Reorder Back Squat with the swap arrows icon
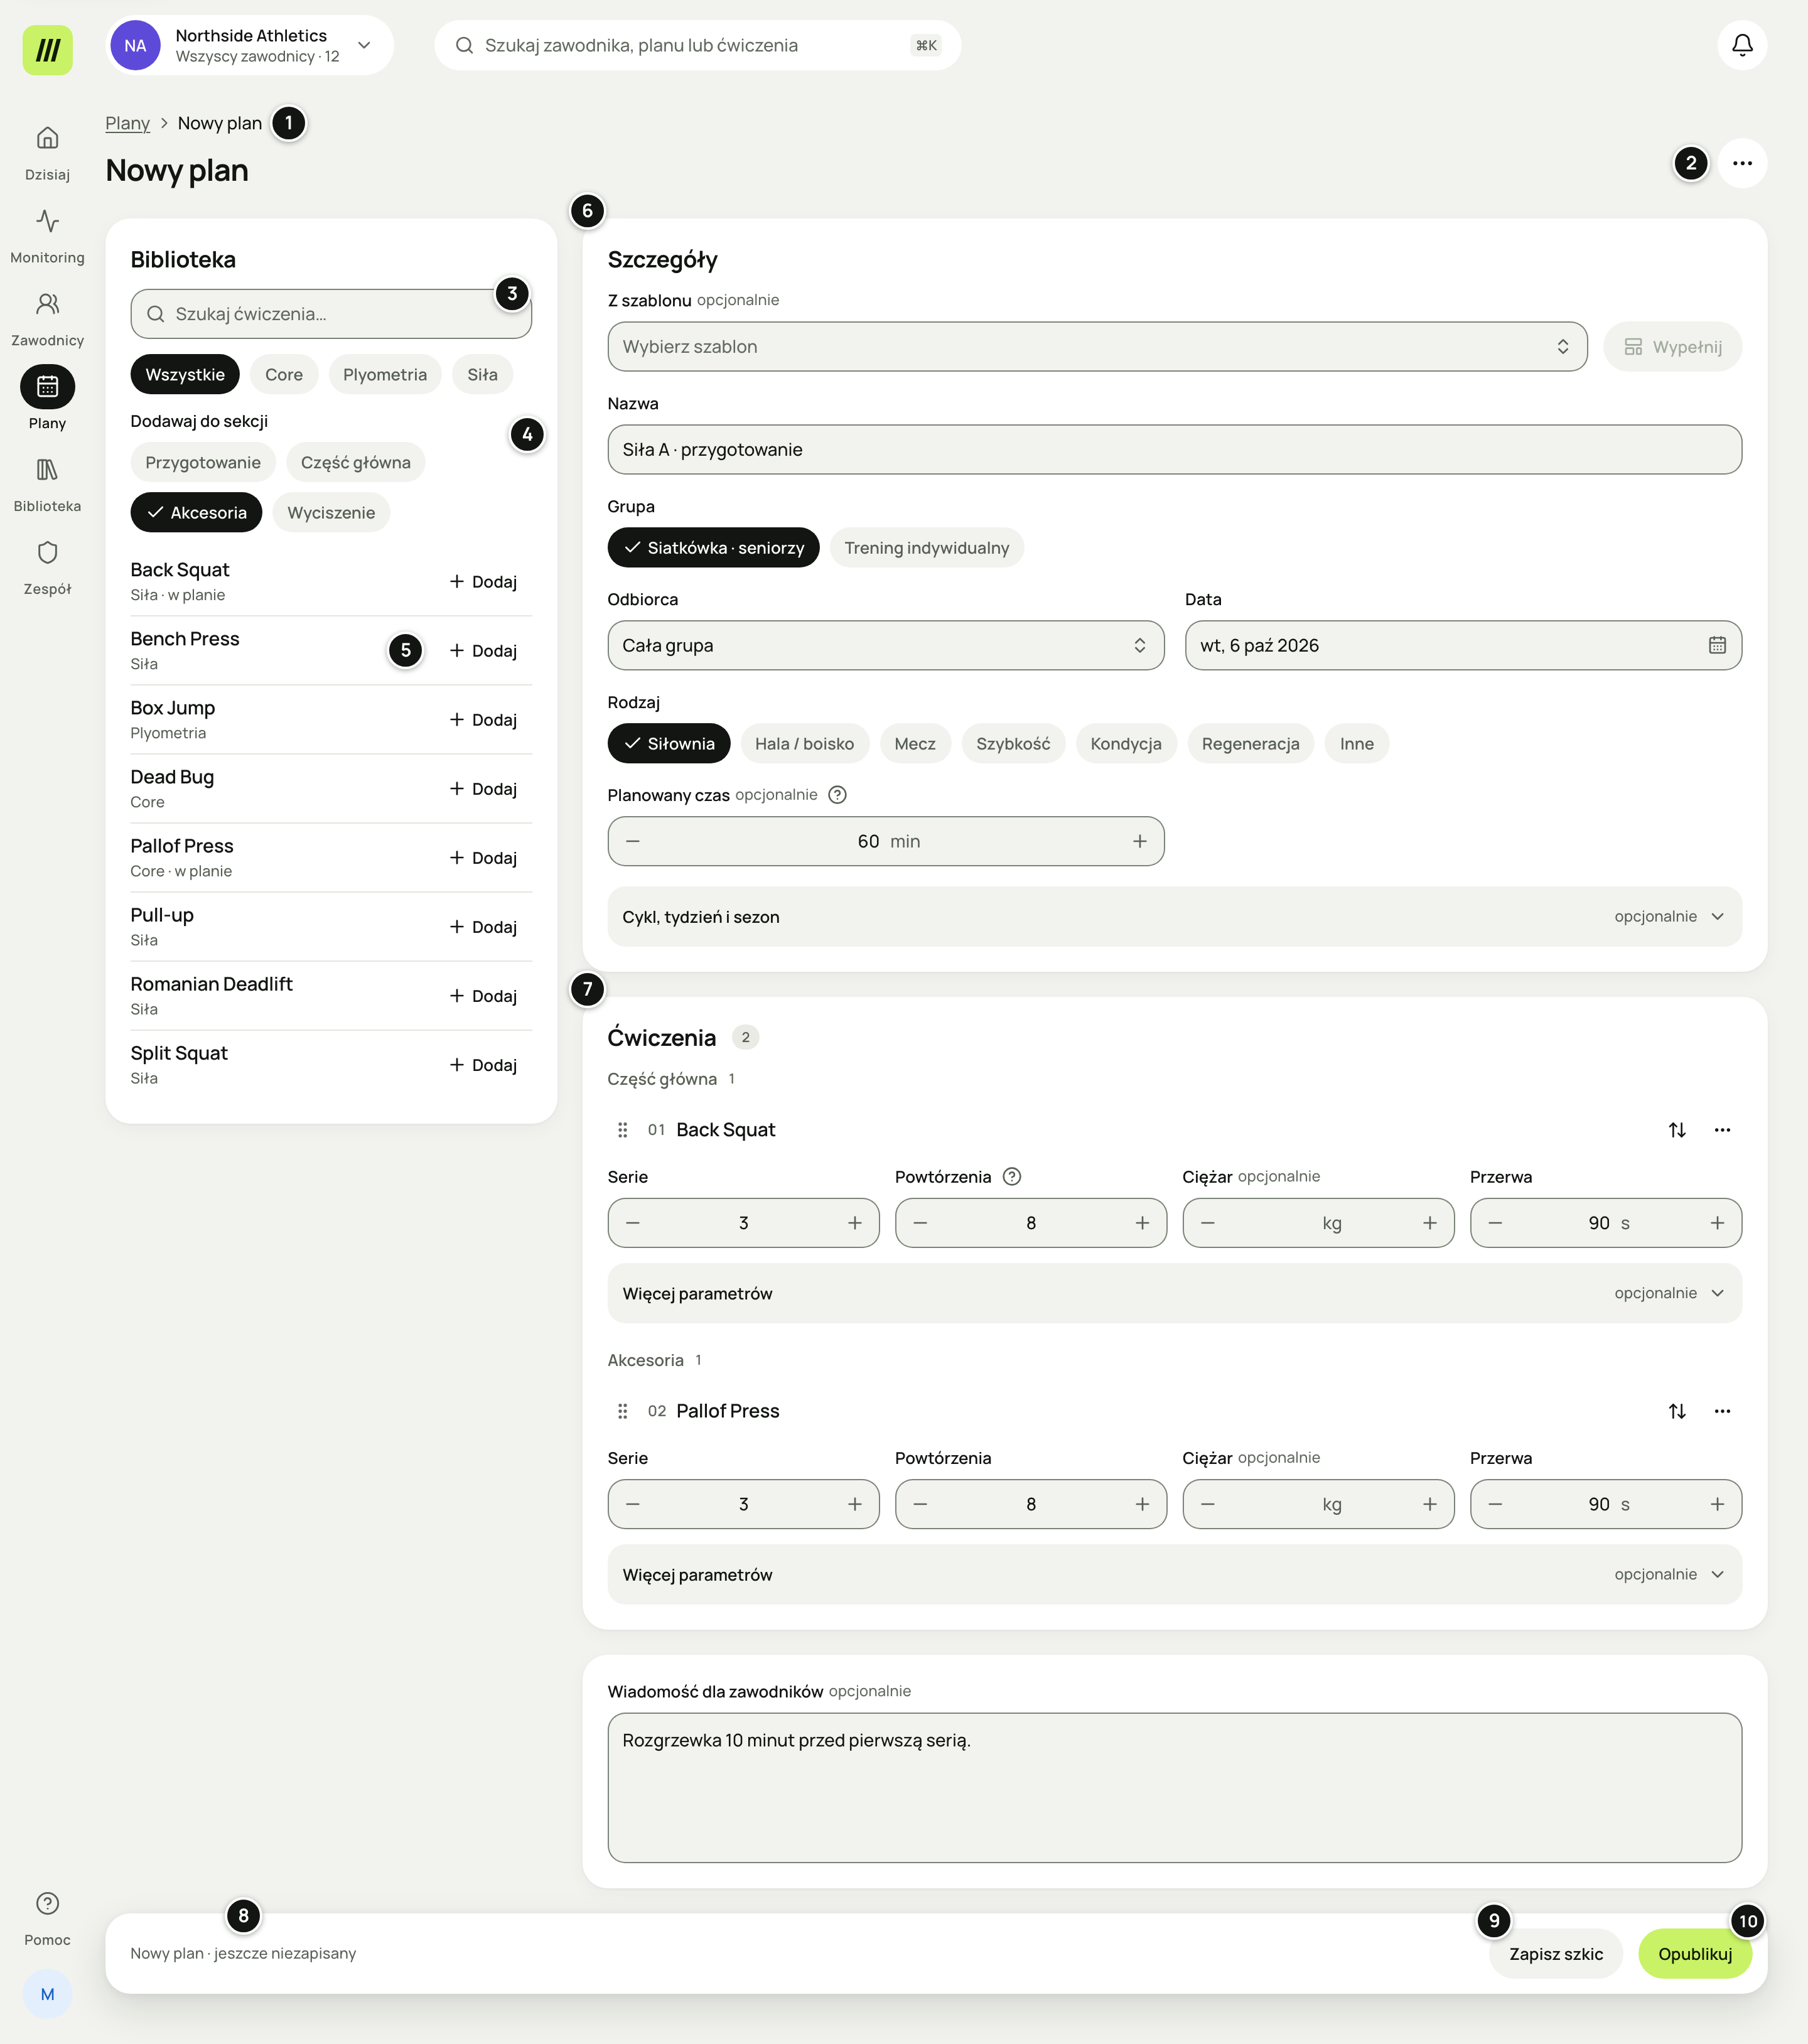The width and height of the screenshot is (1808, 2044). click(1677, 1129)
